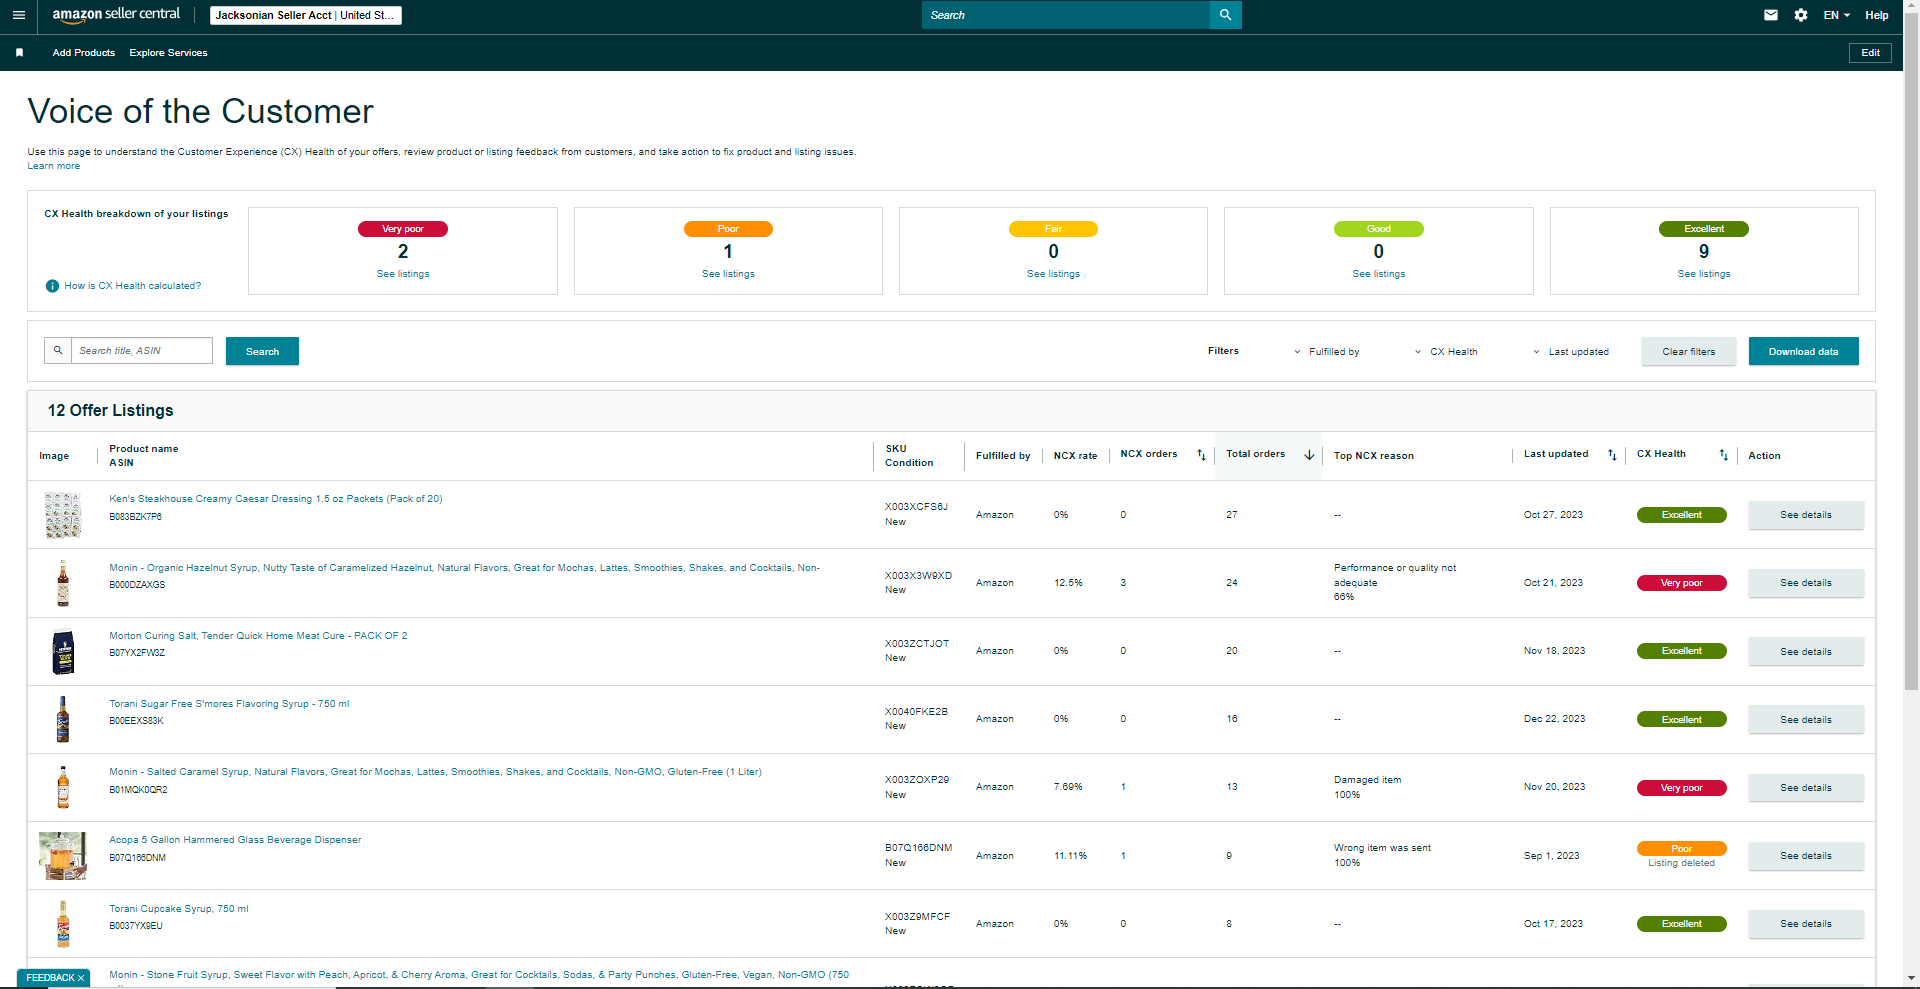
Task: Open Acopa 5 Gallon Beverage Dispenser link
Action: coord(235,840)
